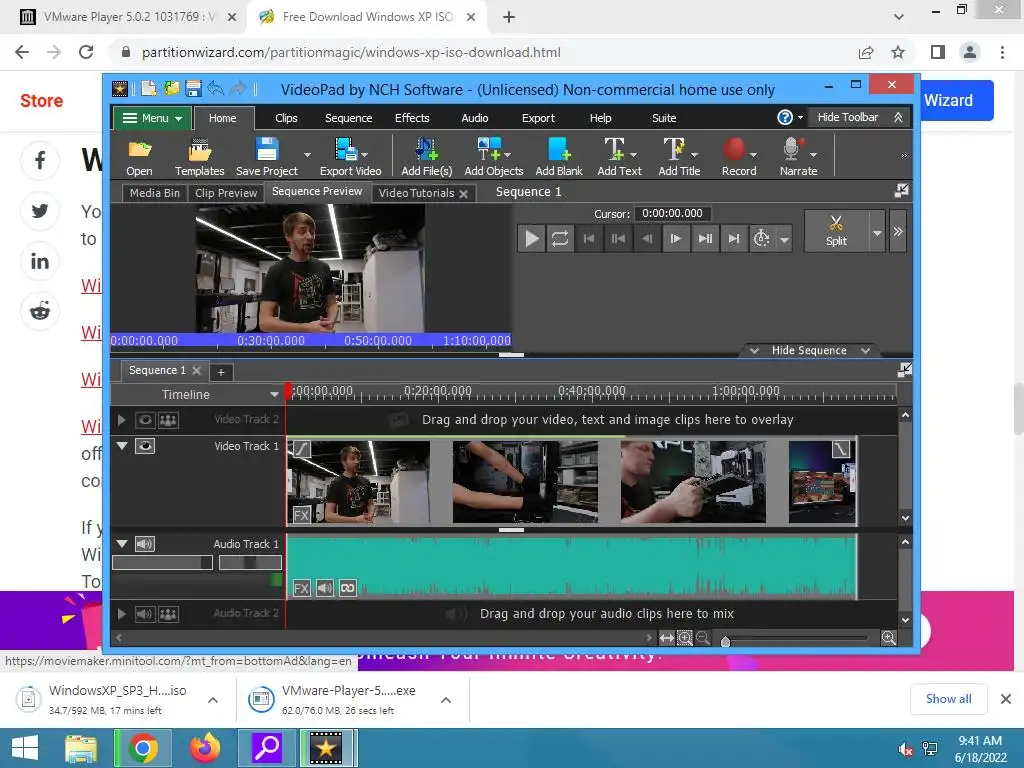Click Export Video in the toolbar
This screenshot has width=1024, height=768.
350,157
